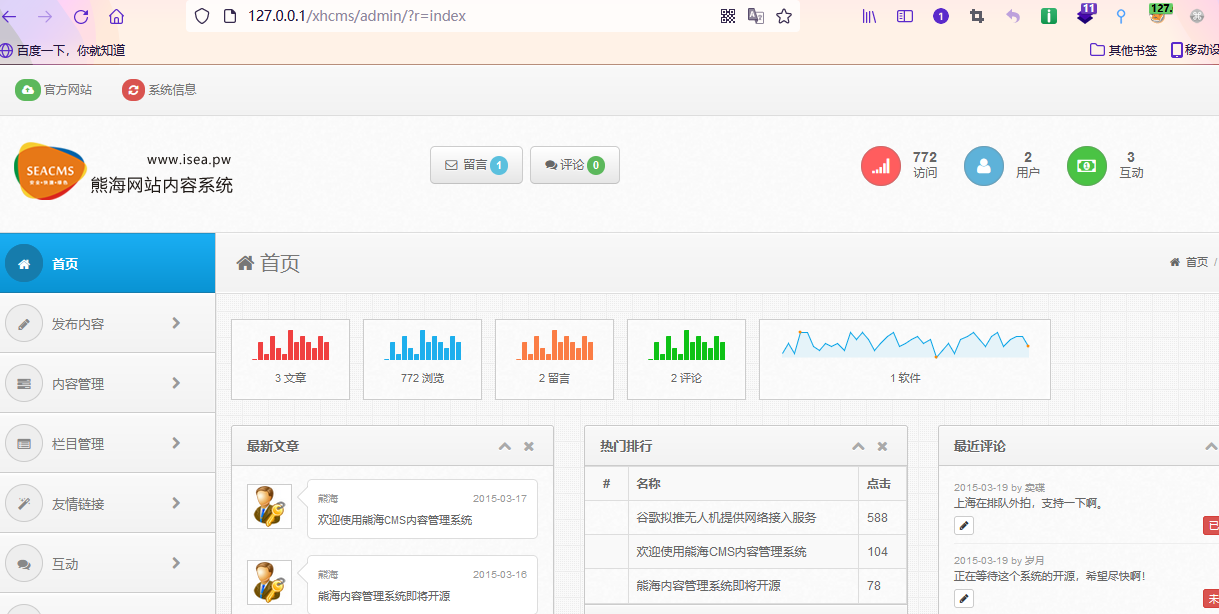Collapse the 热门排行 panel

858,446
